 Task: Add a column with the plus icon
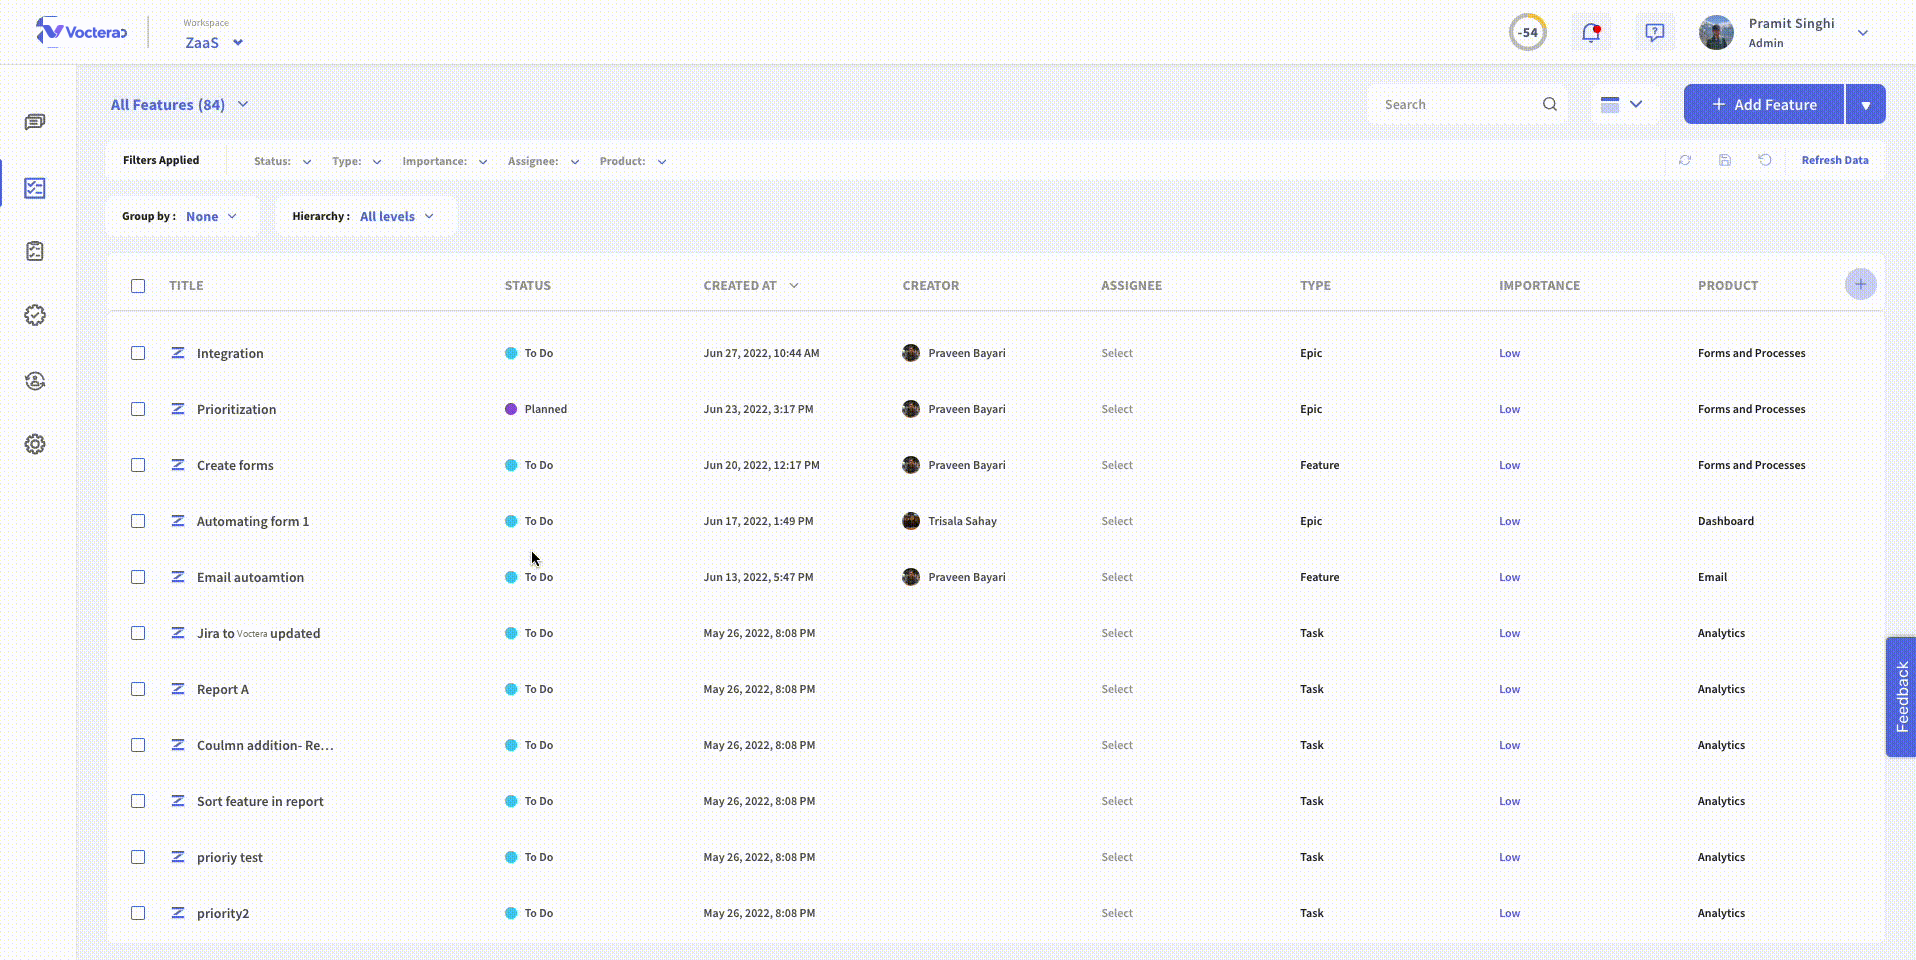1861,284
